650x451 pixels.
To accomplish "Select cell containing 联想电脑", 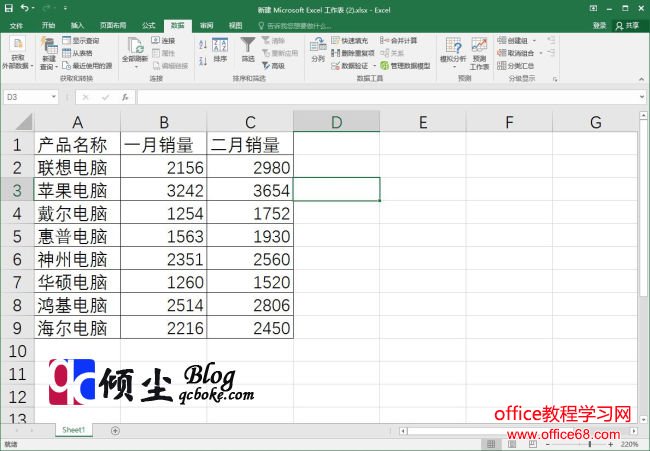I will coord(77,167).
